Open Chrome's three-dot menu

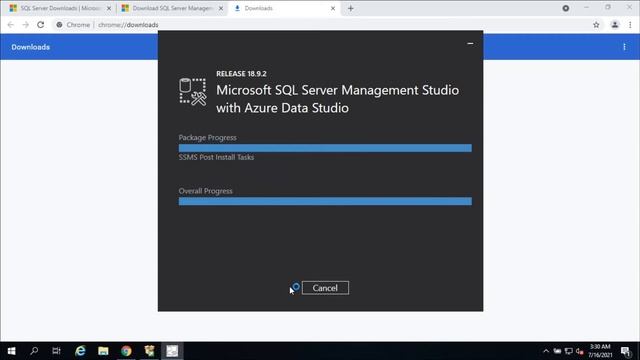click(x=630, y=25)
